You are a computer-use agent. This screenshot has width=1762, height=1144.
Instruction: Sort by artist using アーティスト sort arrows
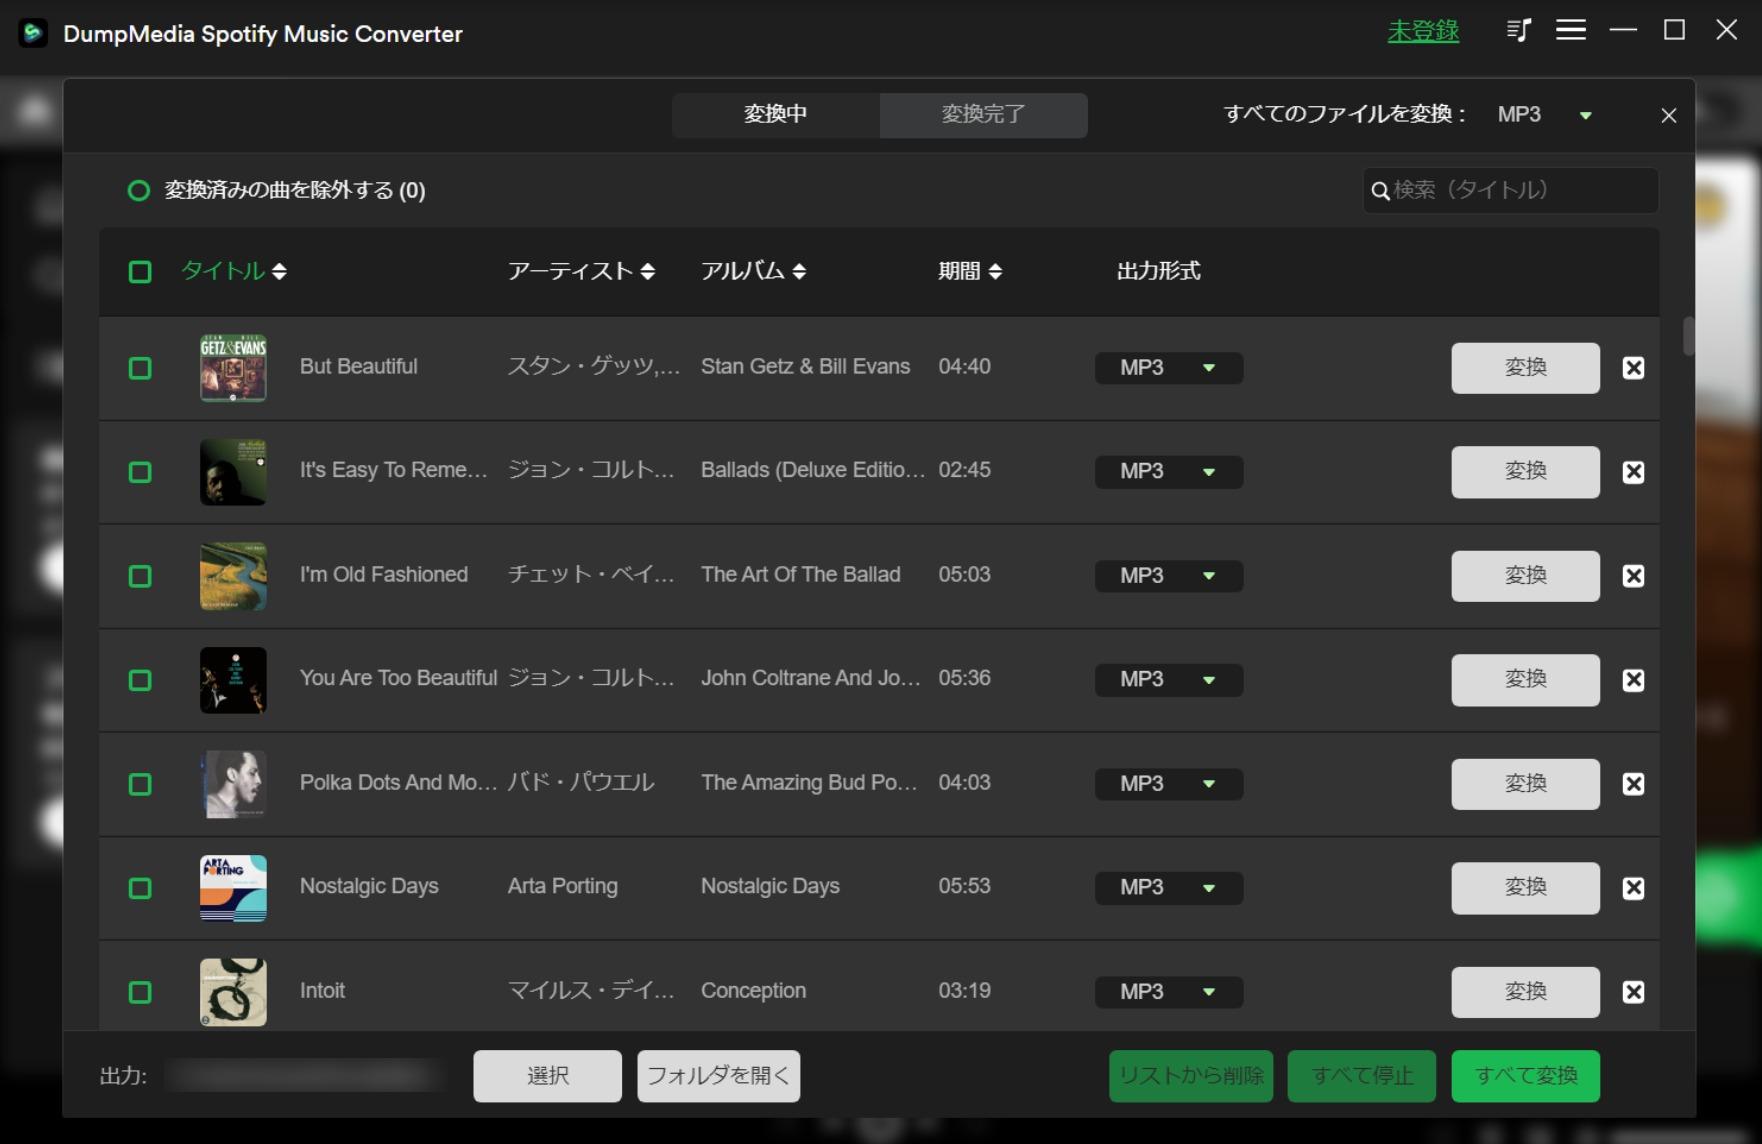647,271
